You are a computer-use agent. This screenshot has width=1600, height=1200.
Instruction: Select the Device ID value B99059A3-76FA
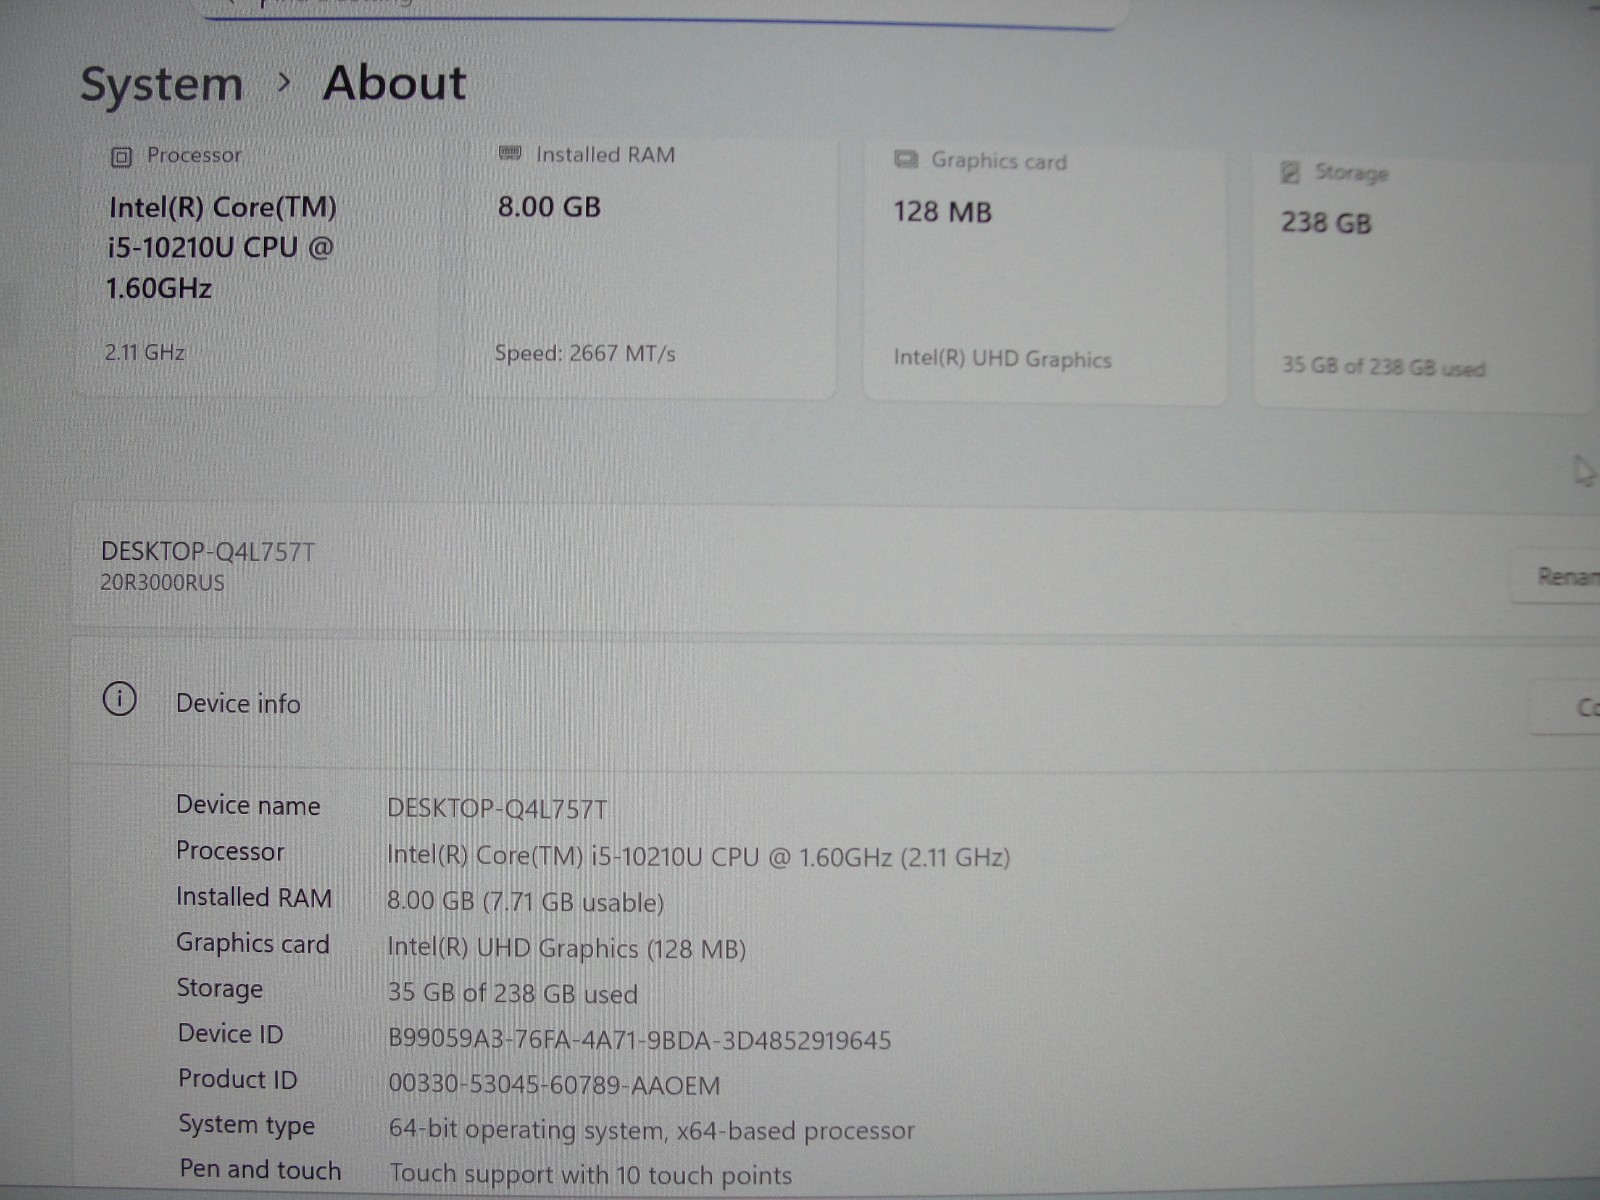(639, 1040)
